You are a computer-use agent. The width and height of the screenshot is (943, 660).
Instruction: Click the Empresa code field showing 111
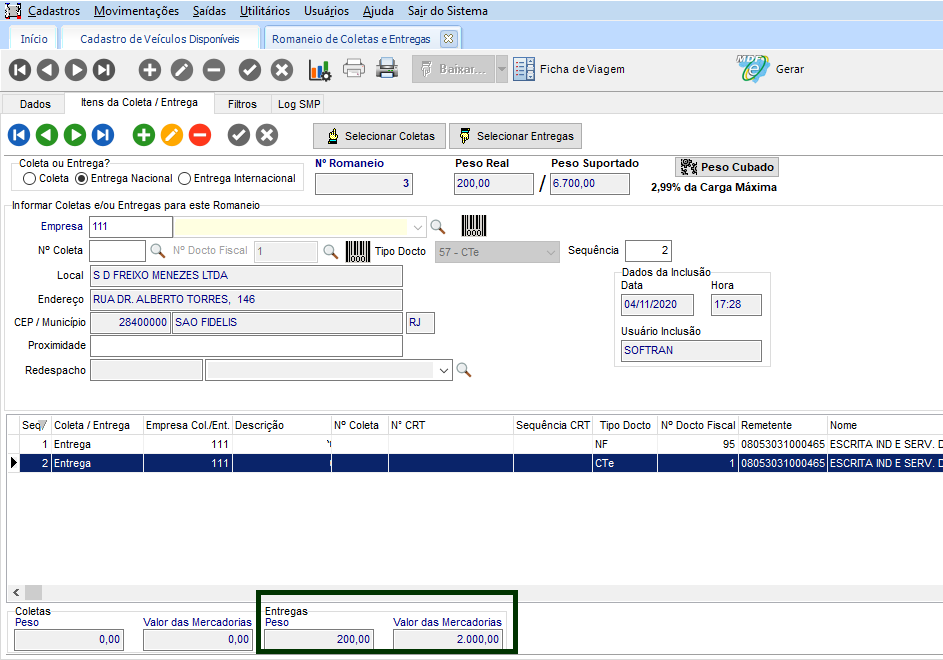[x=131, y=227]
